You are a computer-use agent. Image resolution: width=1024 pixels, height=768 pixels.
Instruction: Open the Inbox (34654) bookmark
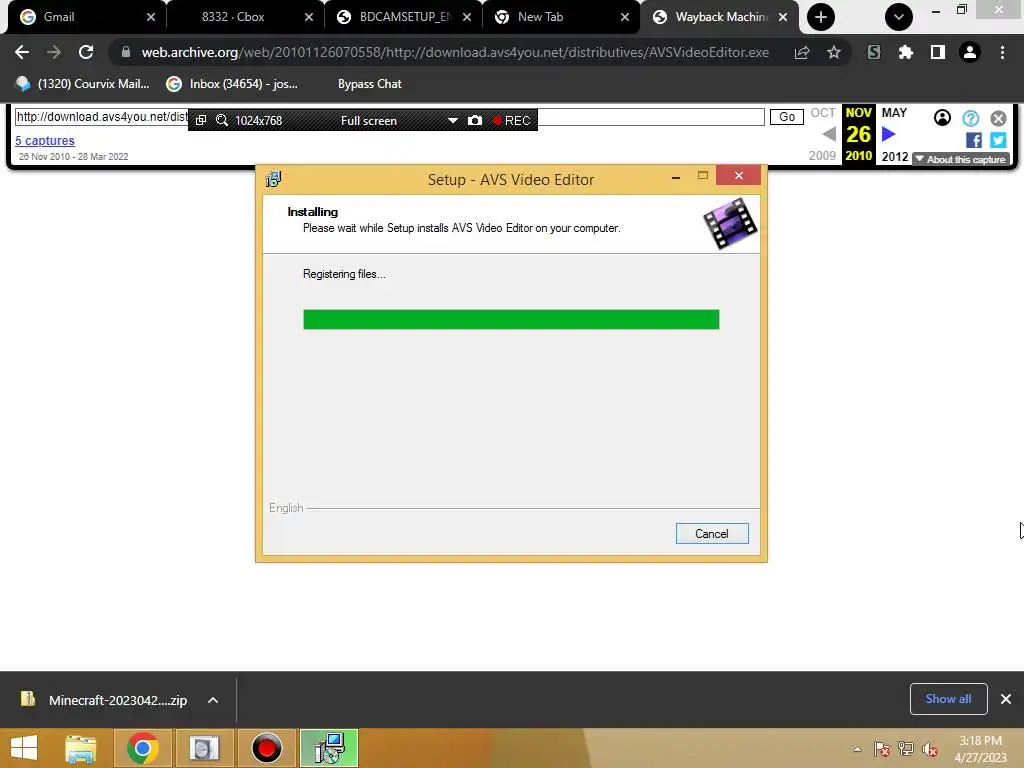232,84
